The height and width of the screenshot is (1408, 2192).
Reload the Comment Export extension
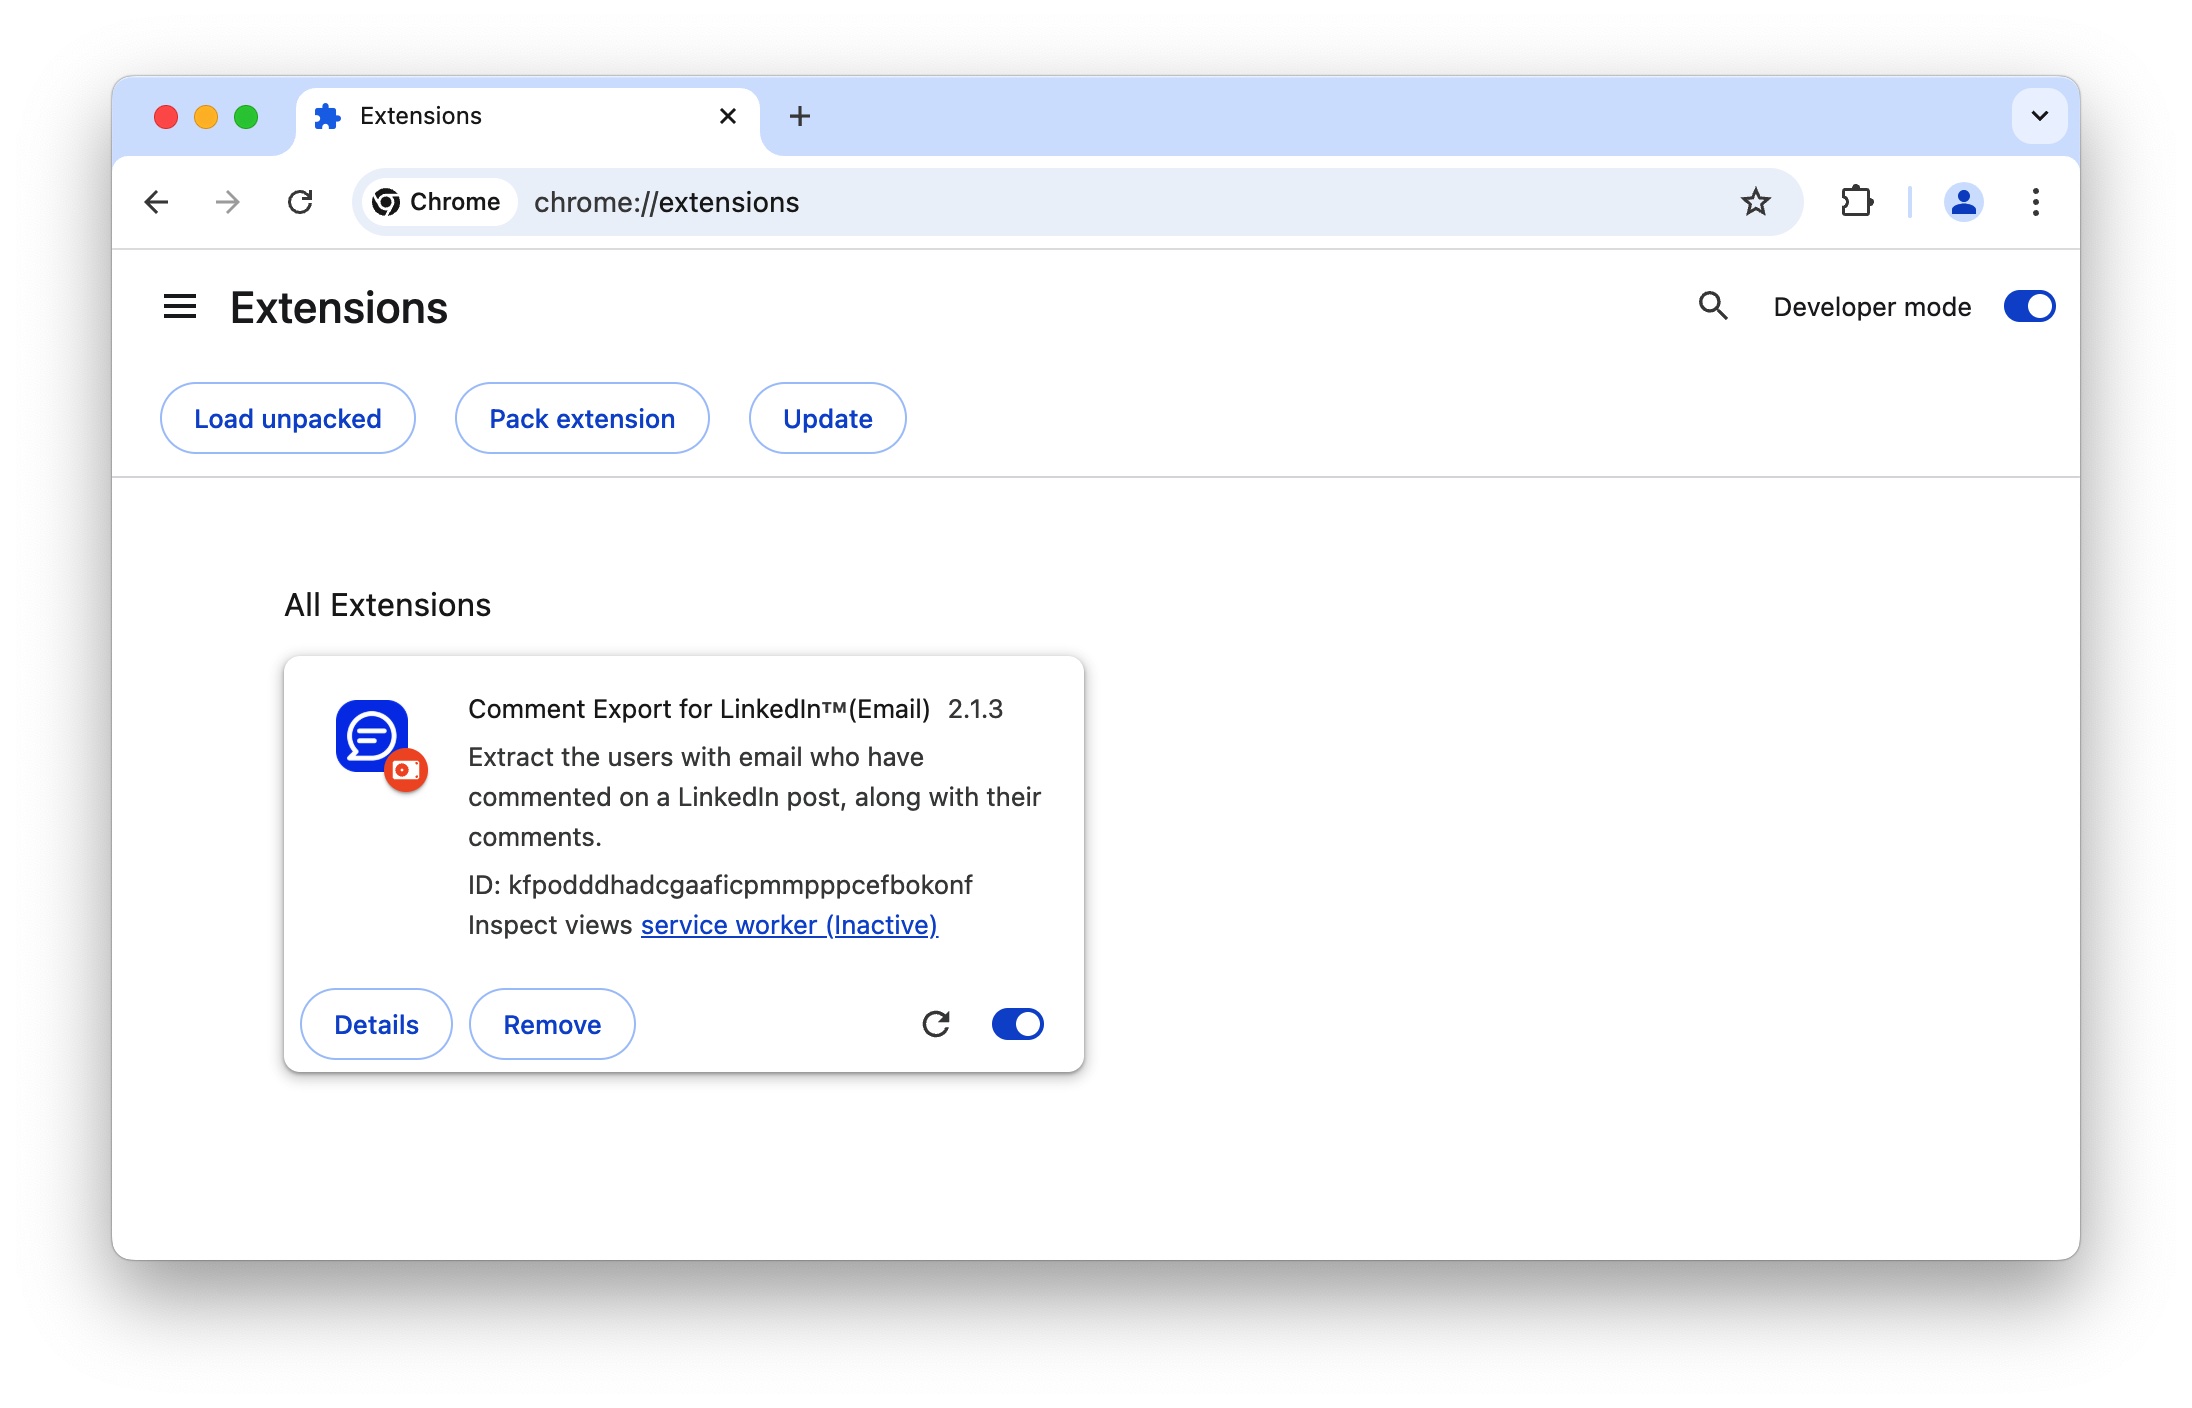click(x=936, y=1024)
